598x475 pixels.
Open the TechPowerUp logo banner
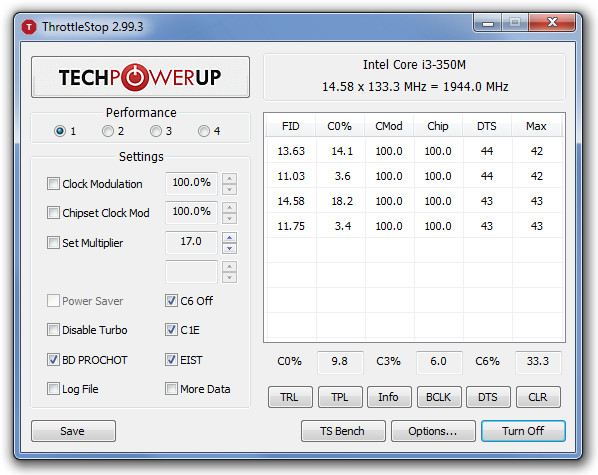click(140, 77)
